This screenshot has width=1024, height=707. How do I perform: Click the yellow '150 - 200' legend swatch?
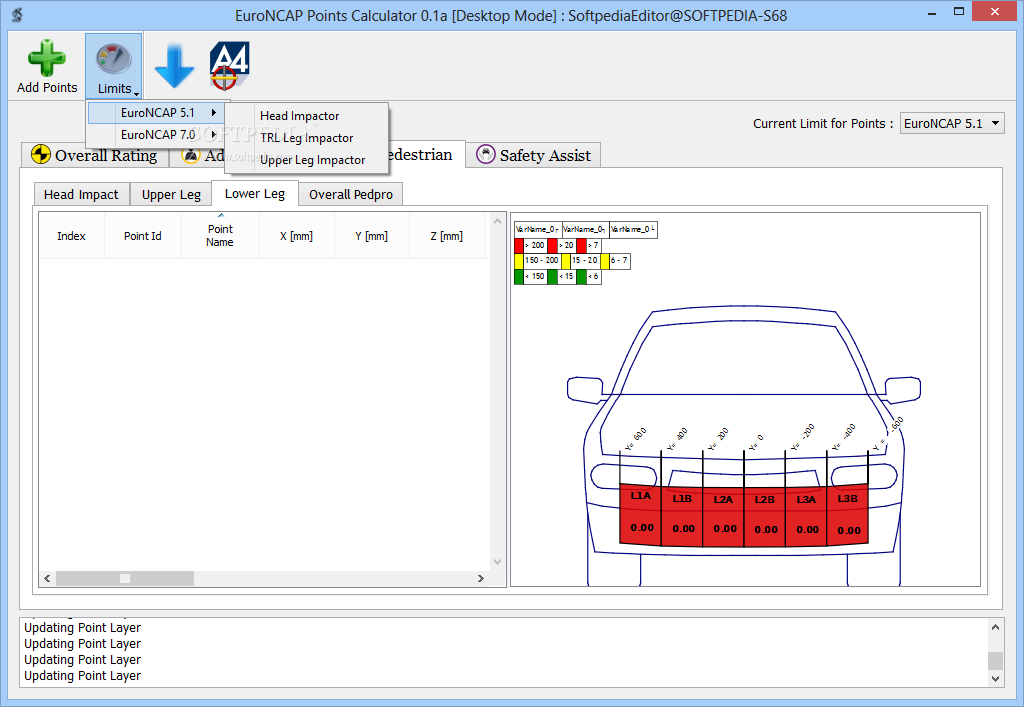pyautogui.click(x=519, y=260)
